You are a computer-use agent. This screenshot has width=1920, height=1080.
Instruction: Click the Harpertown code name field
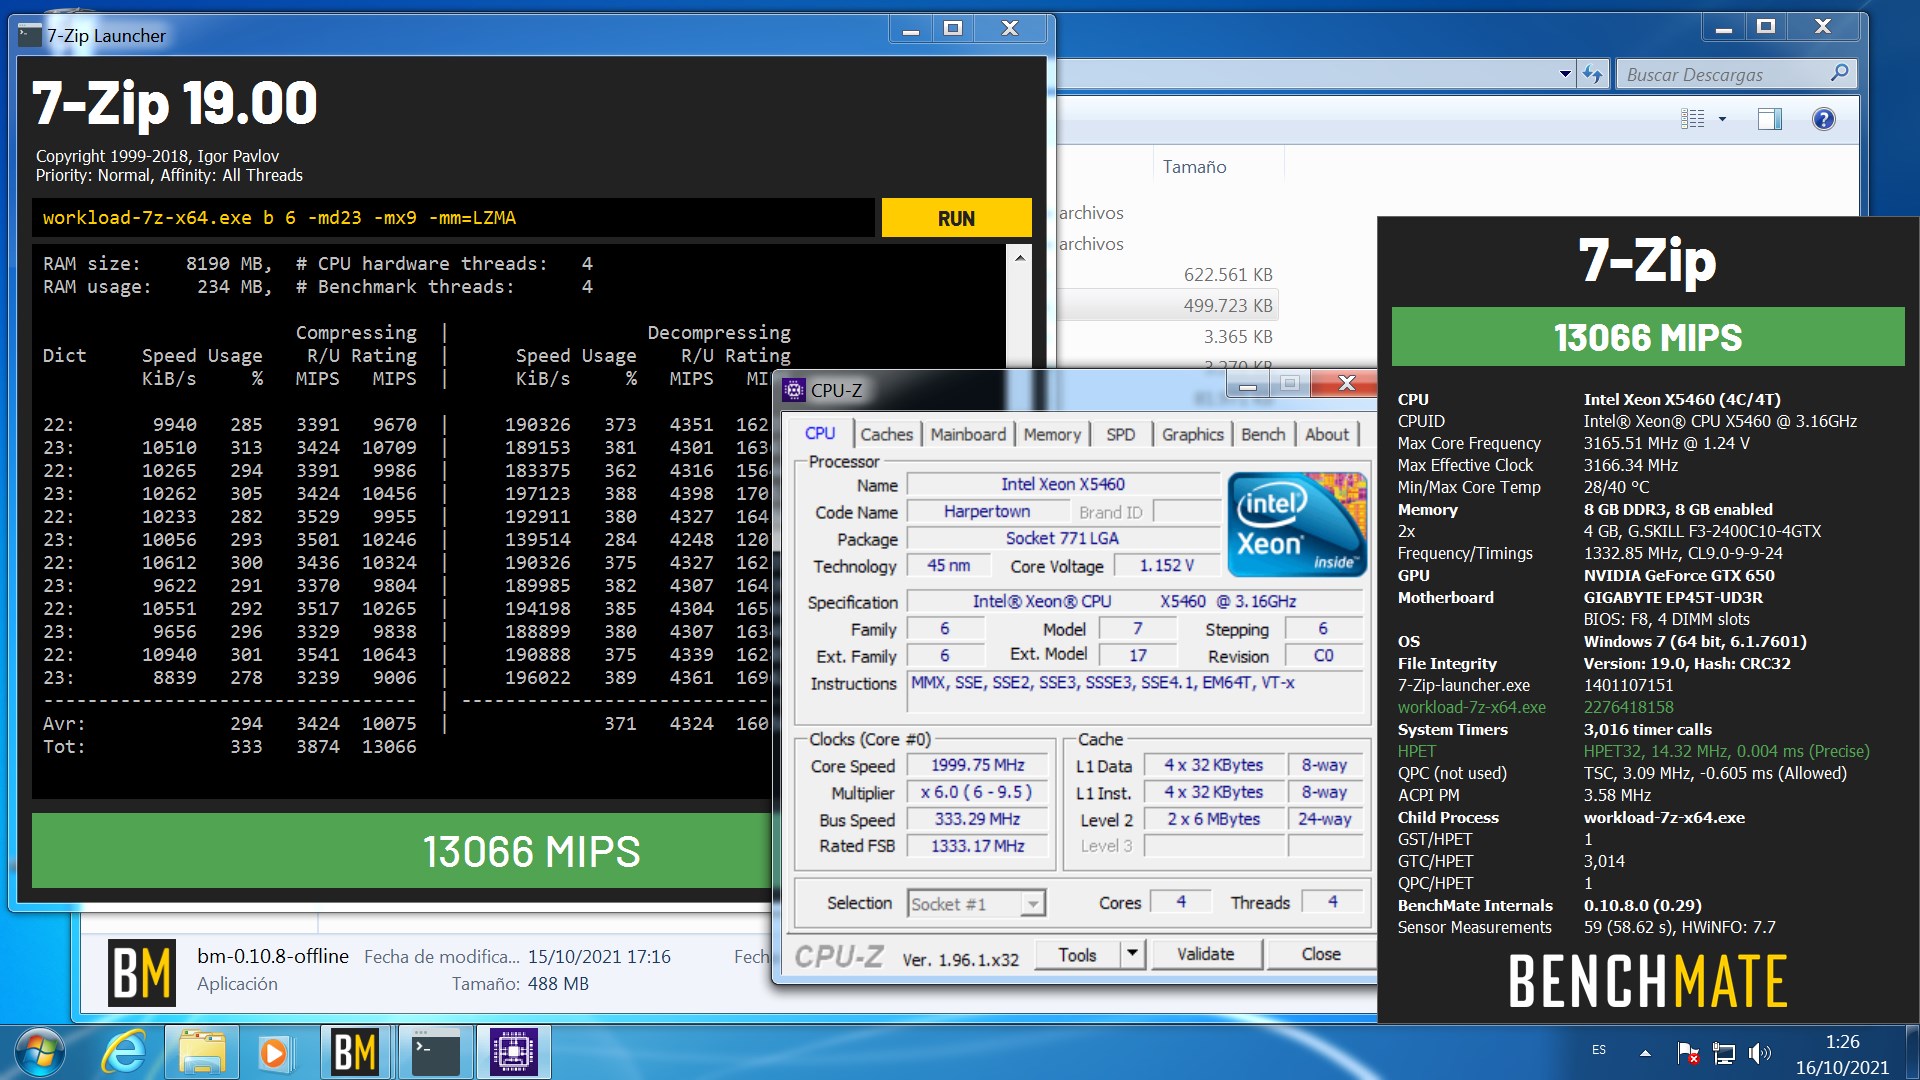click(986, 512)
